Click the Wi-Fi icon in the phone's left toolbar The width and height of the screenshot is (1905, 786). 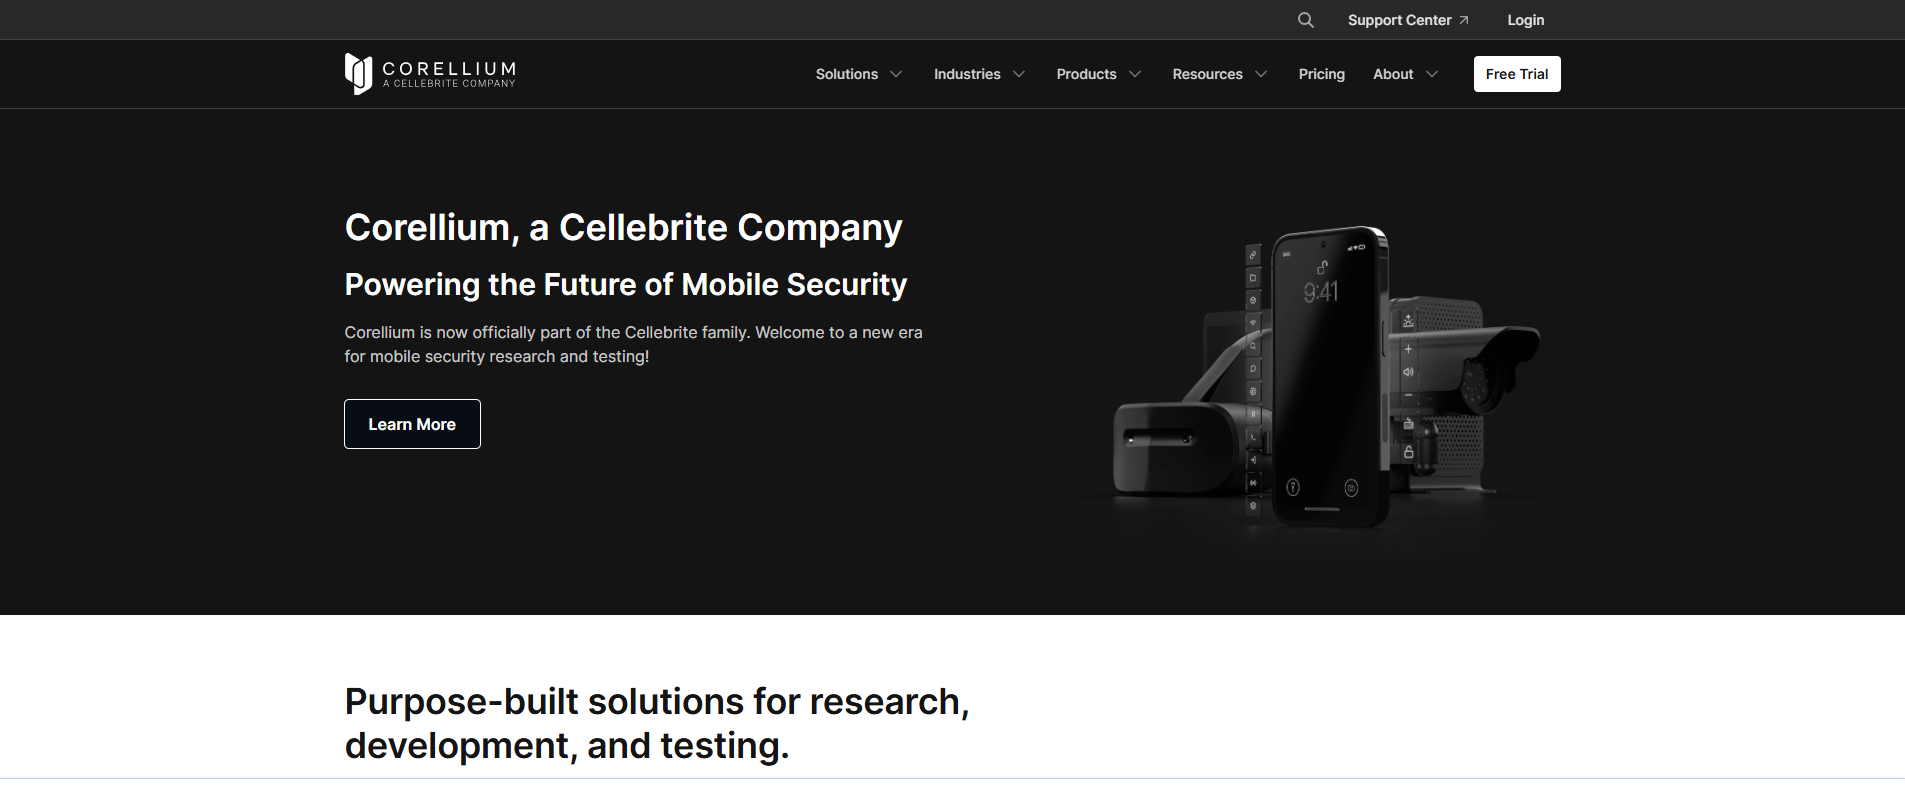[x=1253, y=323]
